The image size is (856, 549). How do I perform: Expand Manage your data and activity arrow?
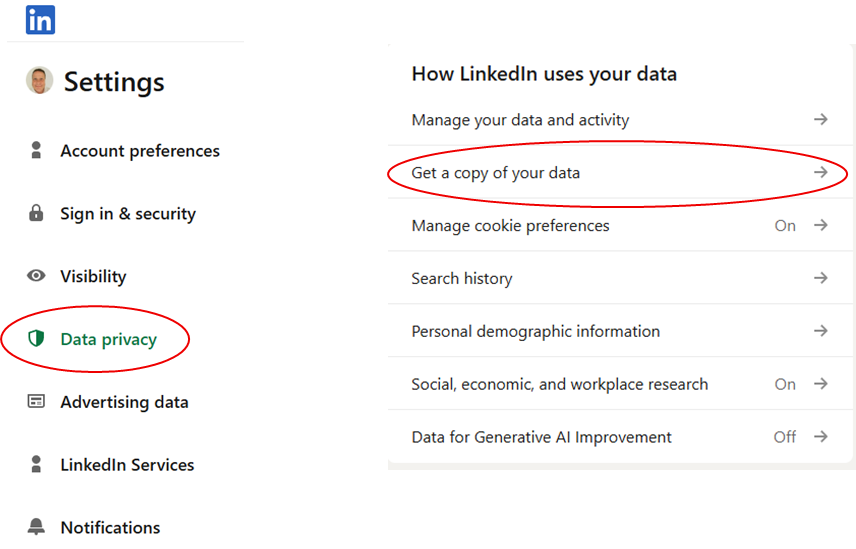click(821, 120)
